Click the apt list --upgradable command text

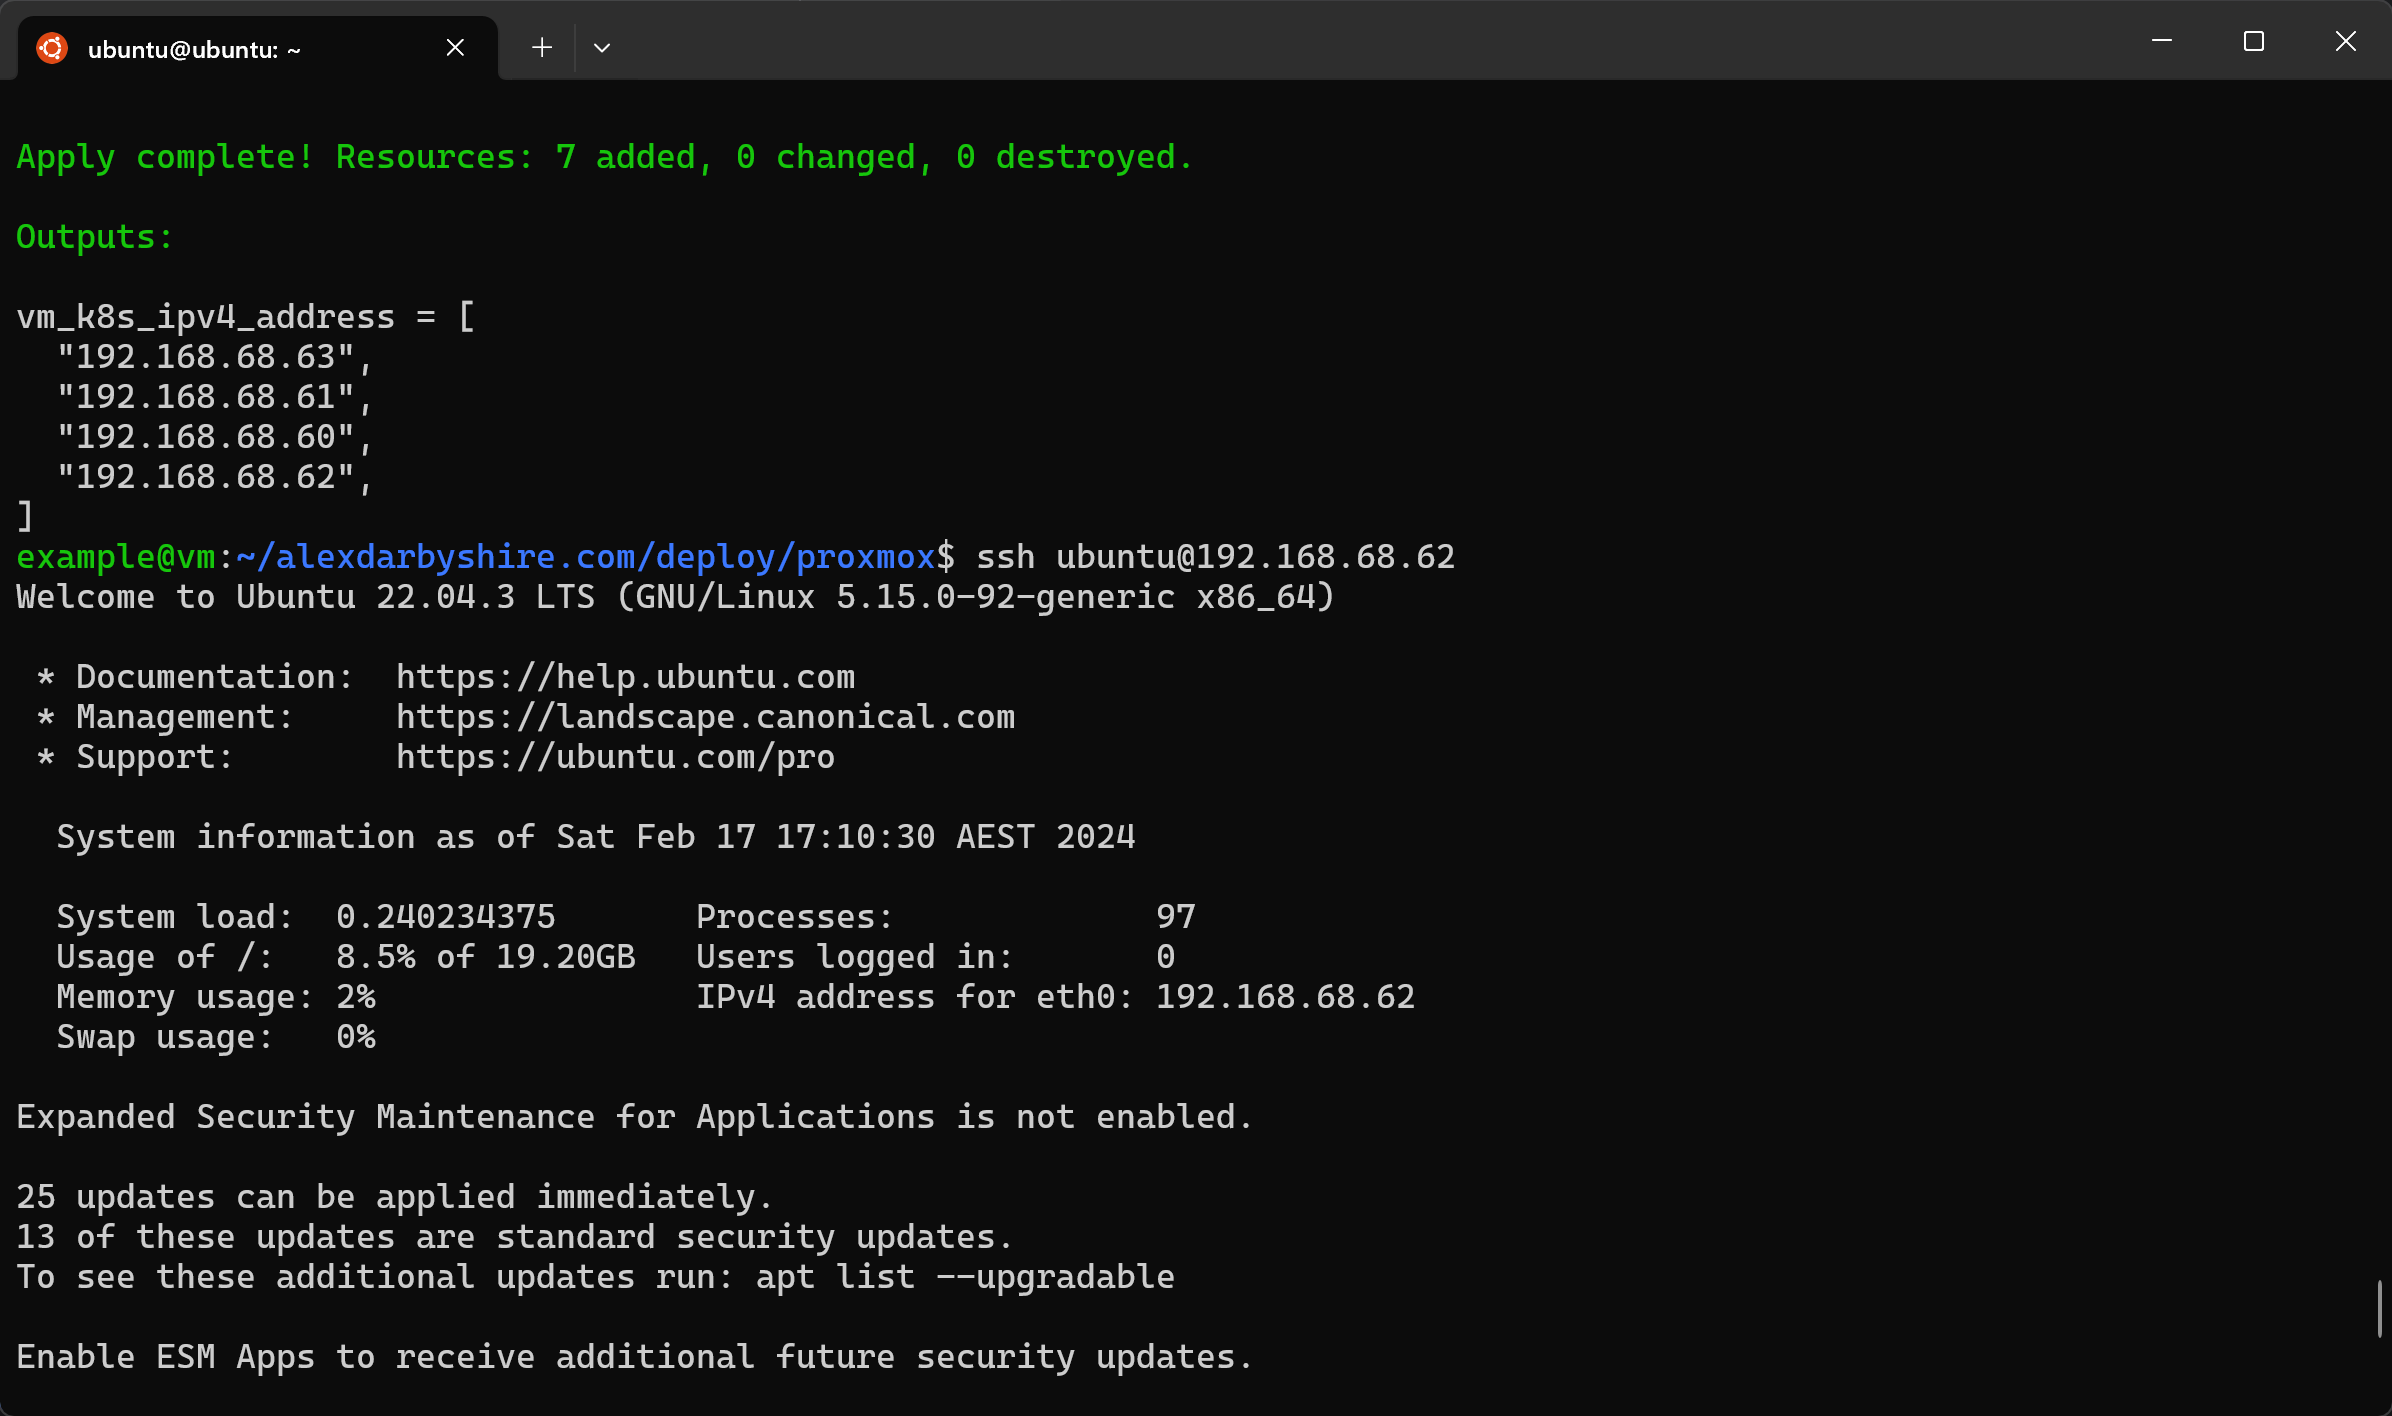click(x=966, y=1277)
